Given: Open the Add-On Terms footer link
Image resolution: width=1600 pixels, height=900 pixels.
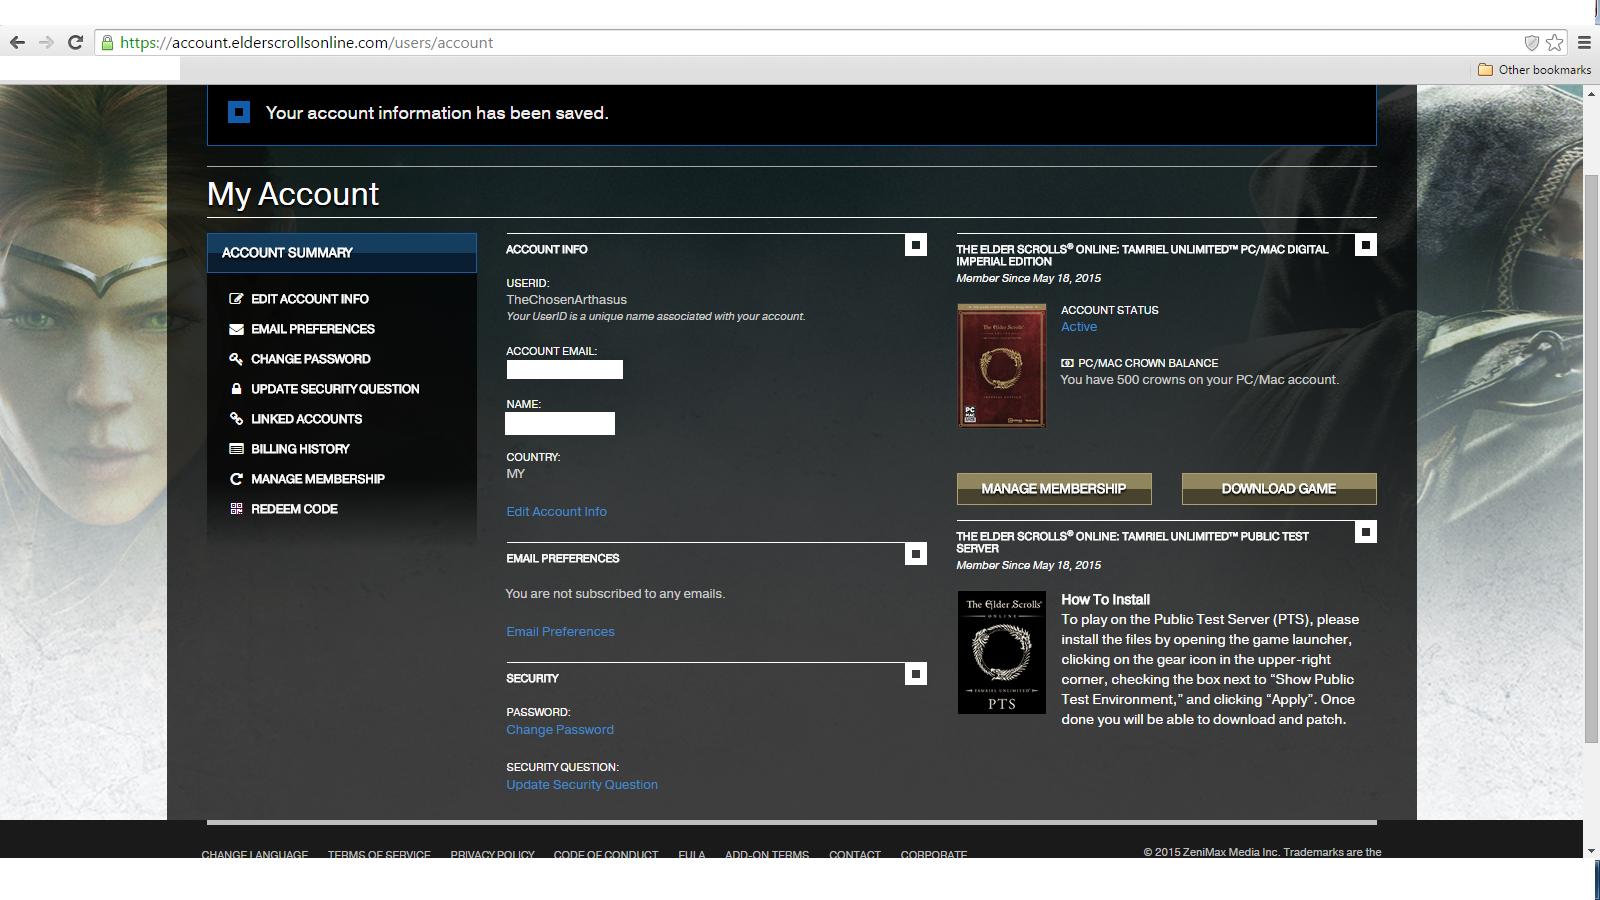Looking at the screenshot, I should (767, 854).
